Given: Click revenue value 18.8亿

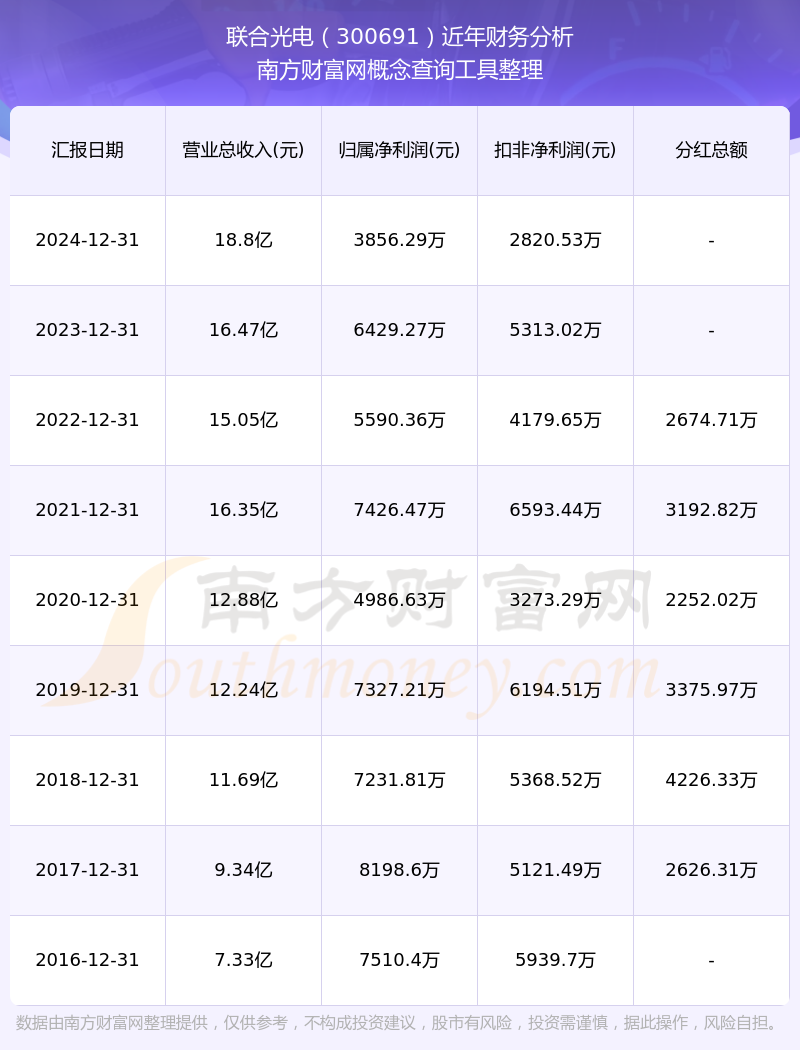Looking at the screenshot, I should [243, 240].
